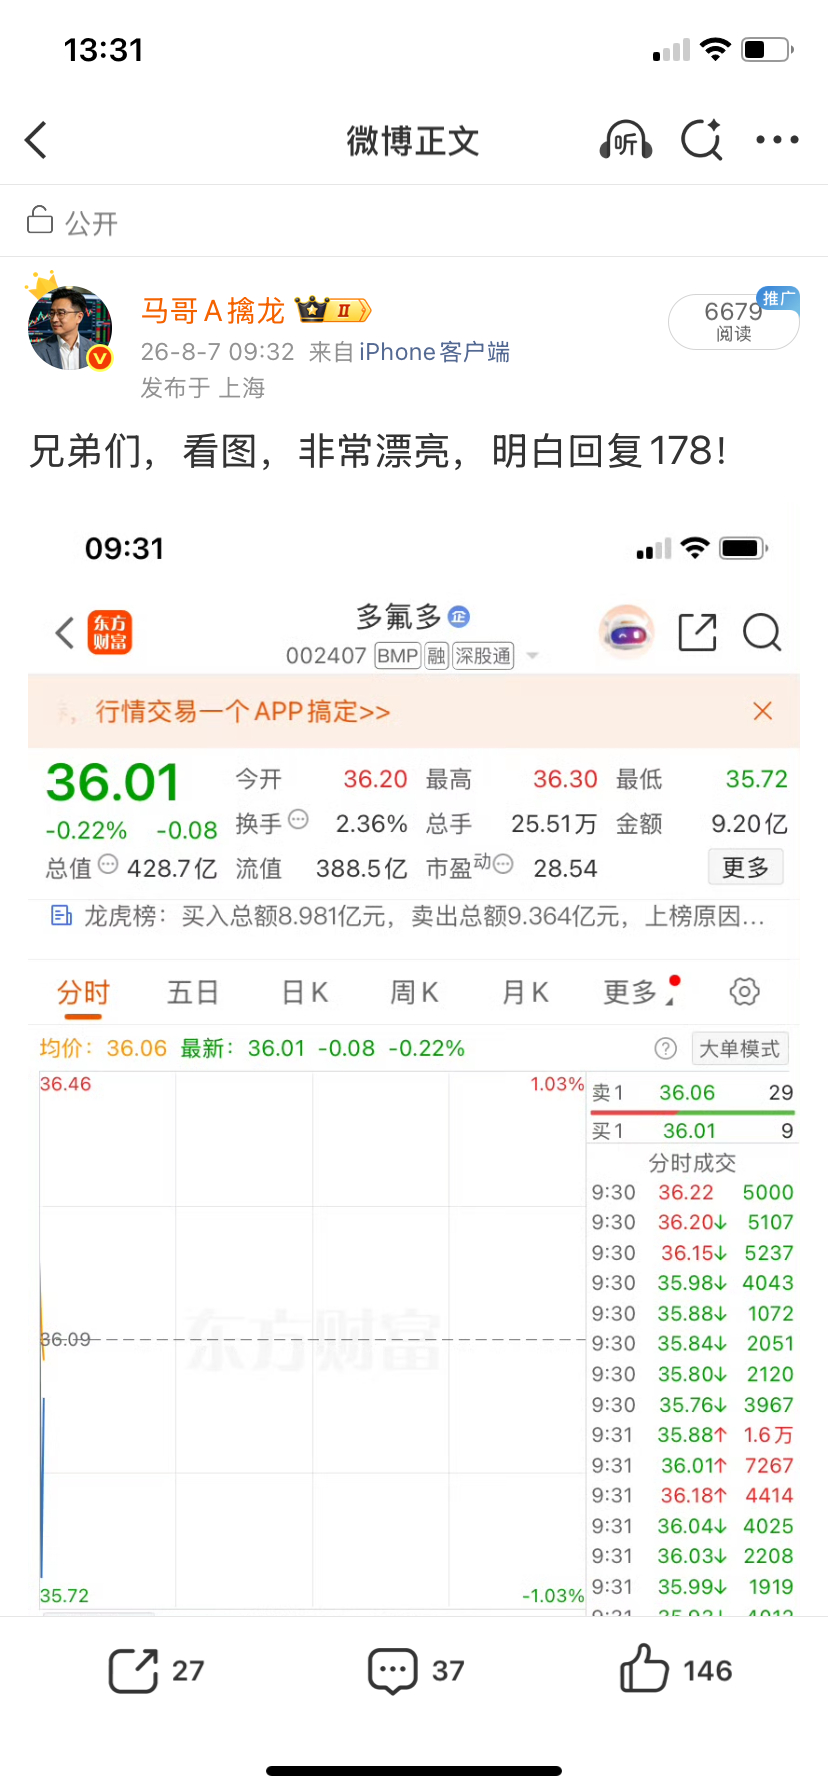Tap the question mark help icon
This screenshot has height=1792, width=828.
(665, 1048)
